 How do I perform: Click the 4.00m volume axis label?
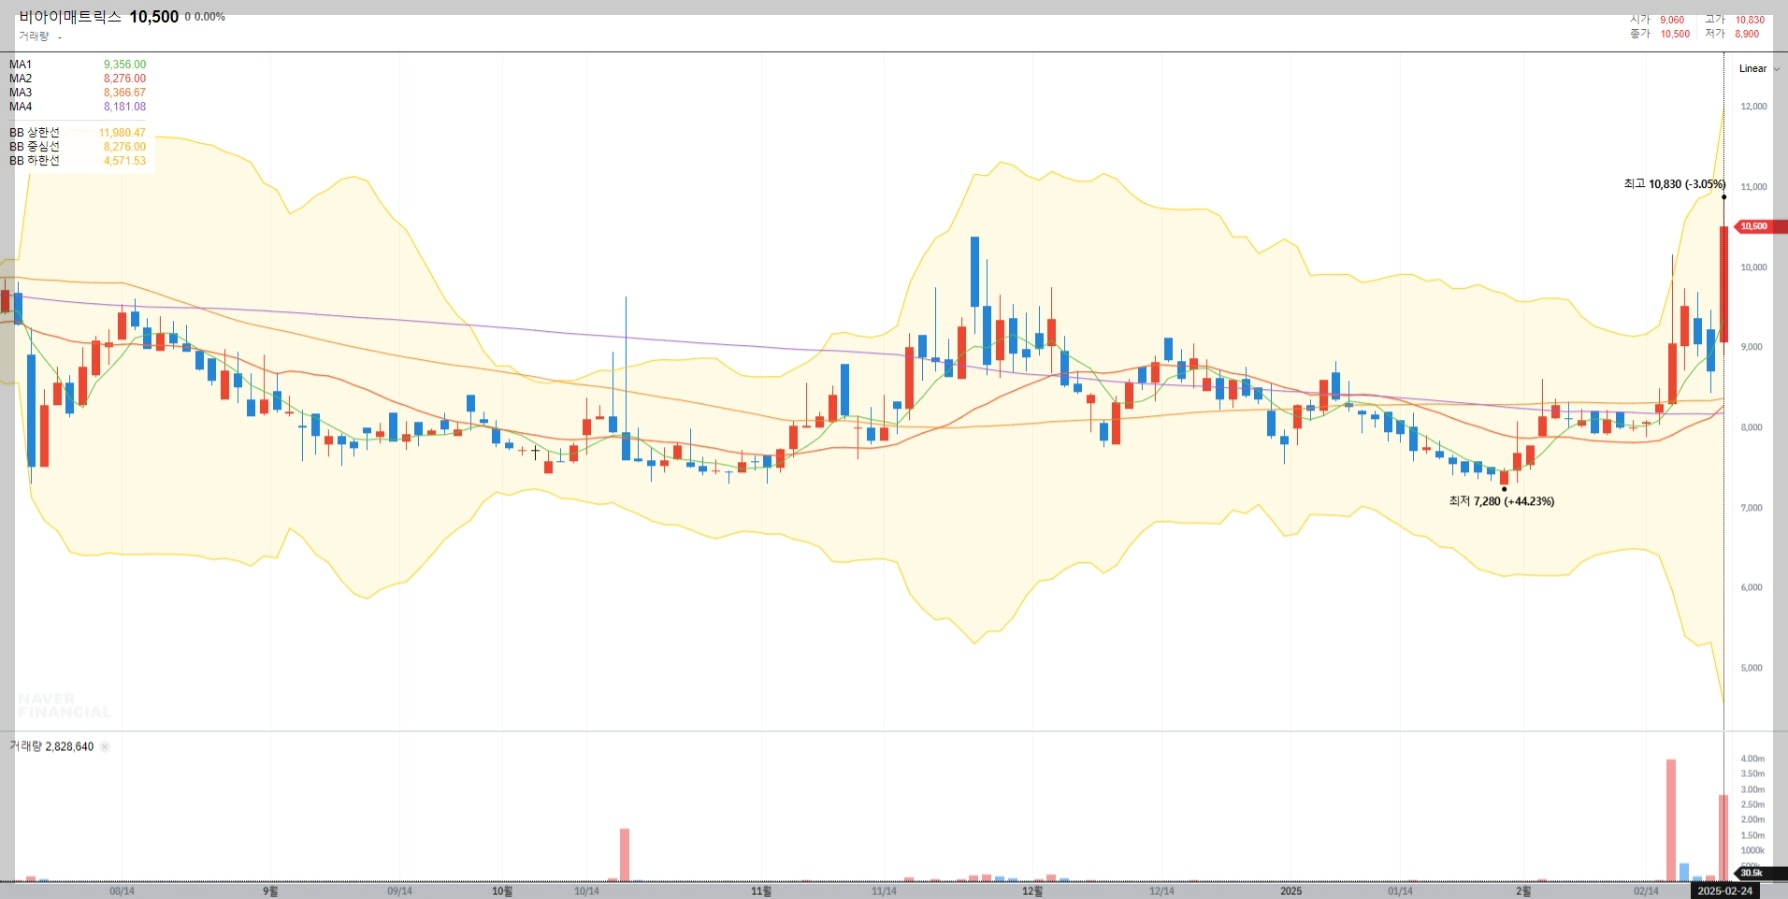coord(1753,759)
